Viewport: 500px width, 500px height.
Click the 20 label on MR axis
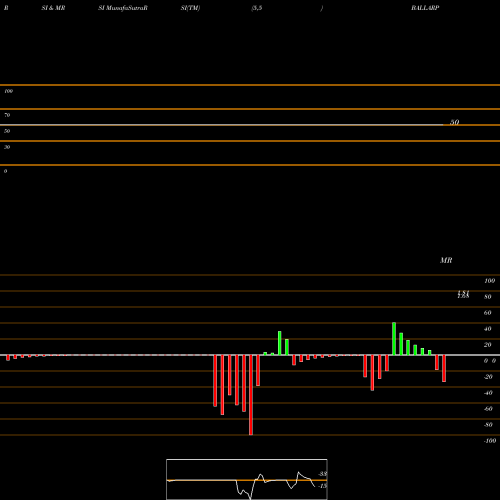[488, 345]
